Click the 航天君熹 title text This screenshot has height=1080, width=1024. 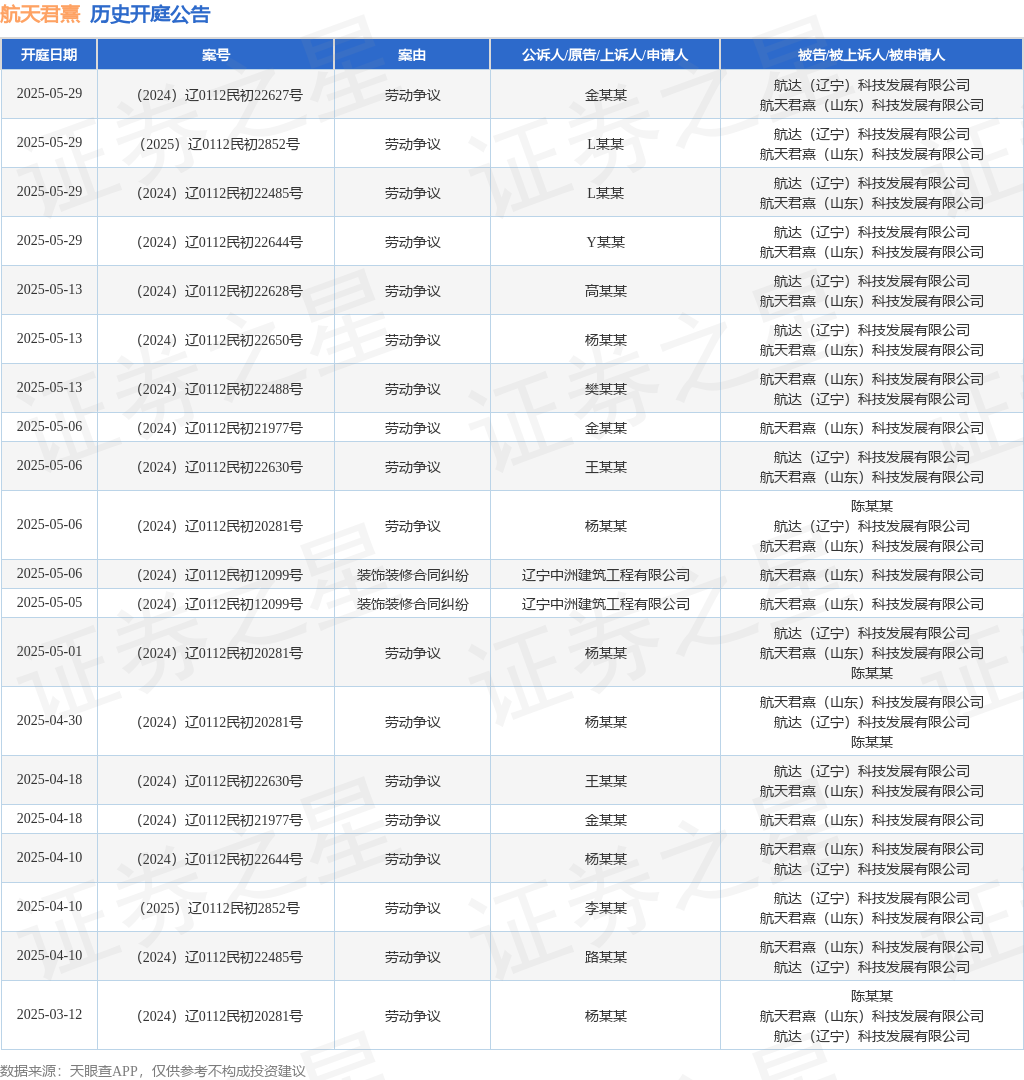pos(40,14)
